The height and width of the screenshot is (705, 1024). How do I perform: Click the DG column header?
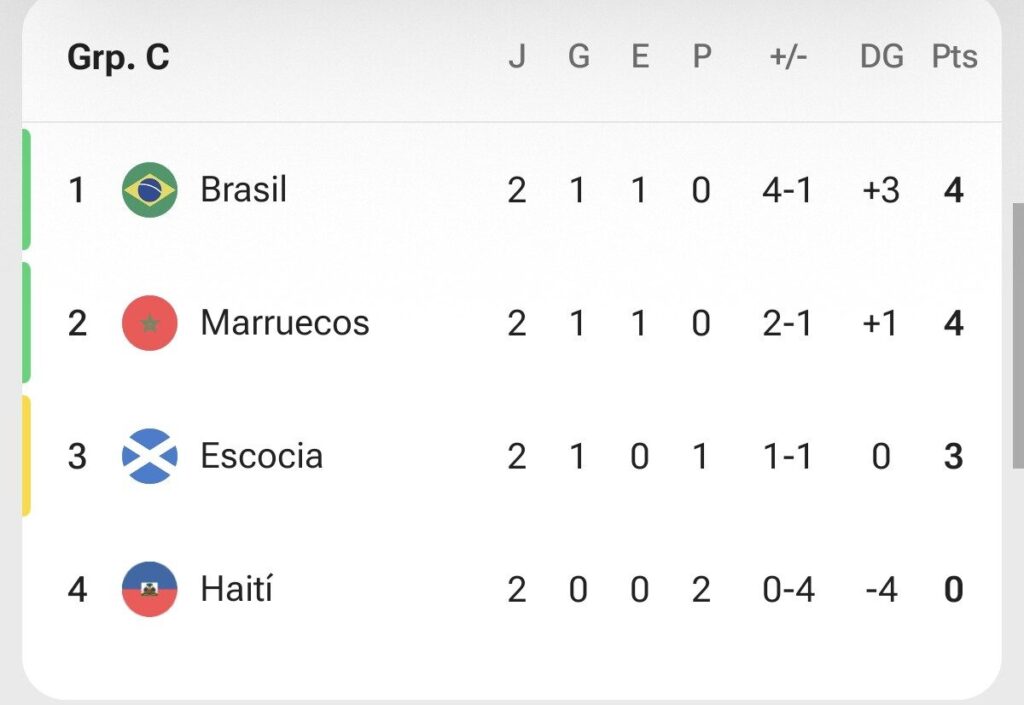882,57
